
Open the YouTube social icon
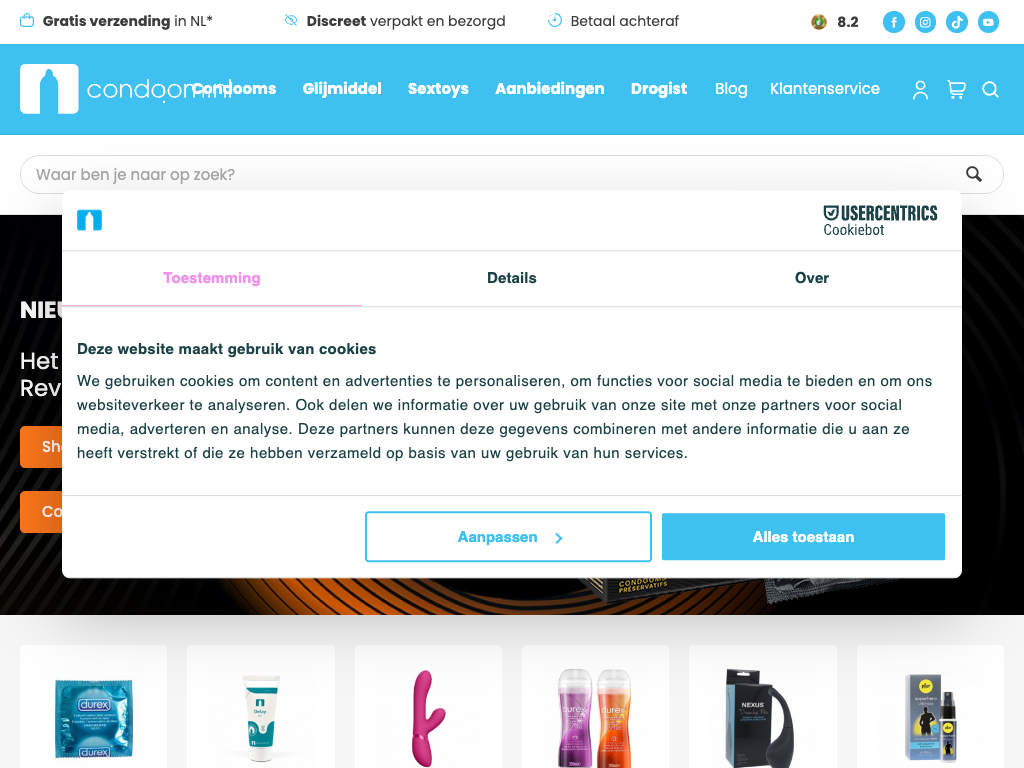[x=988, y=22]
